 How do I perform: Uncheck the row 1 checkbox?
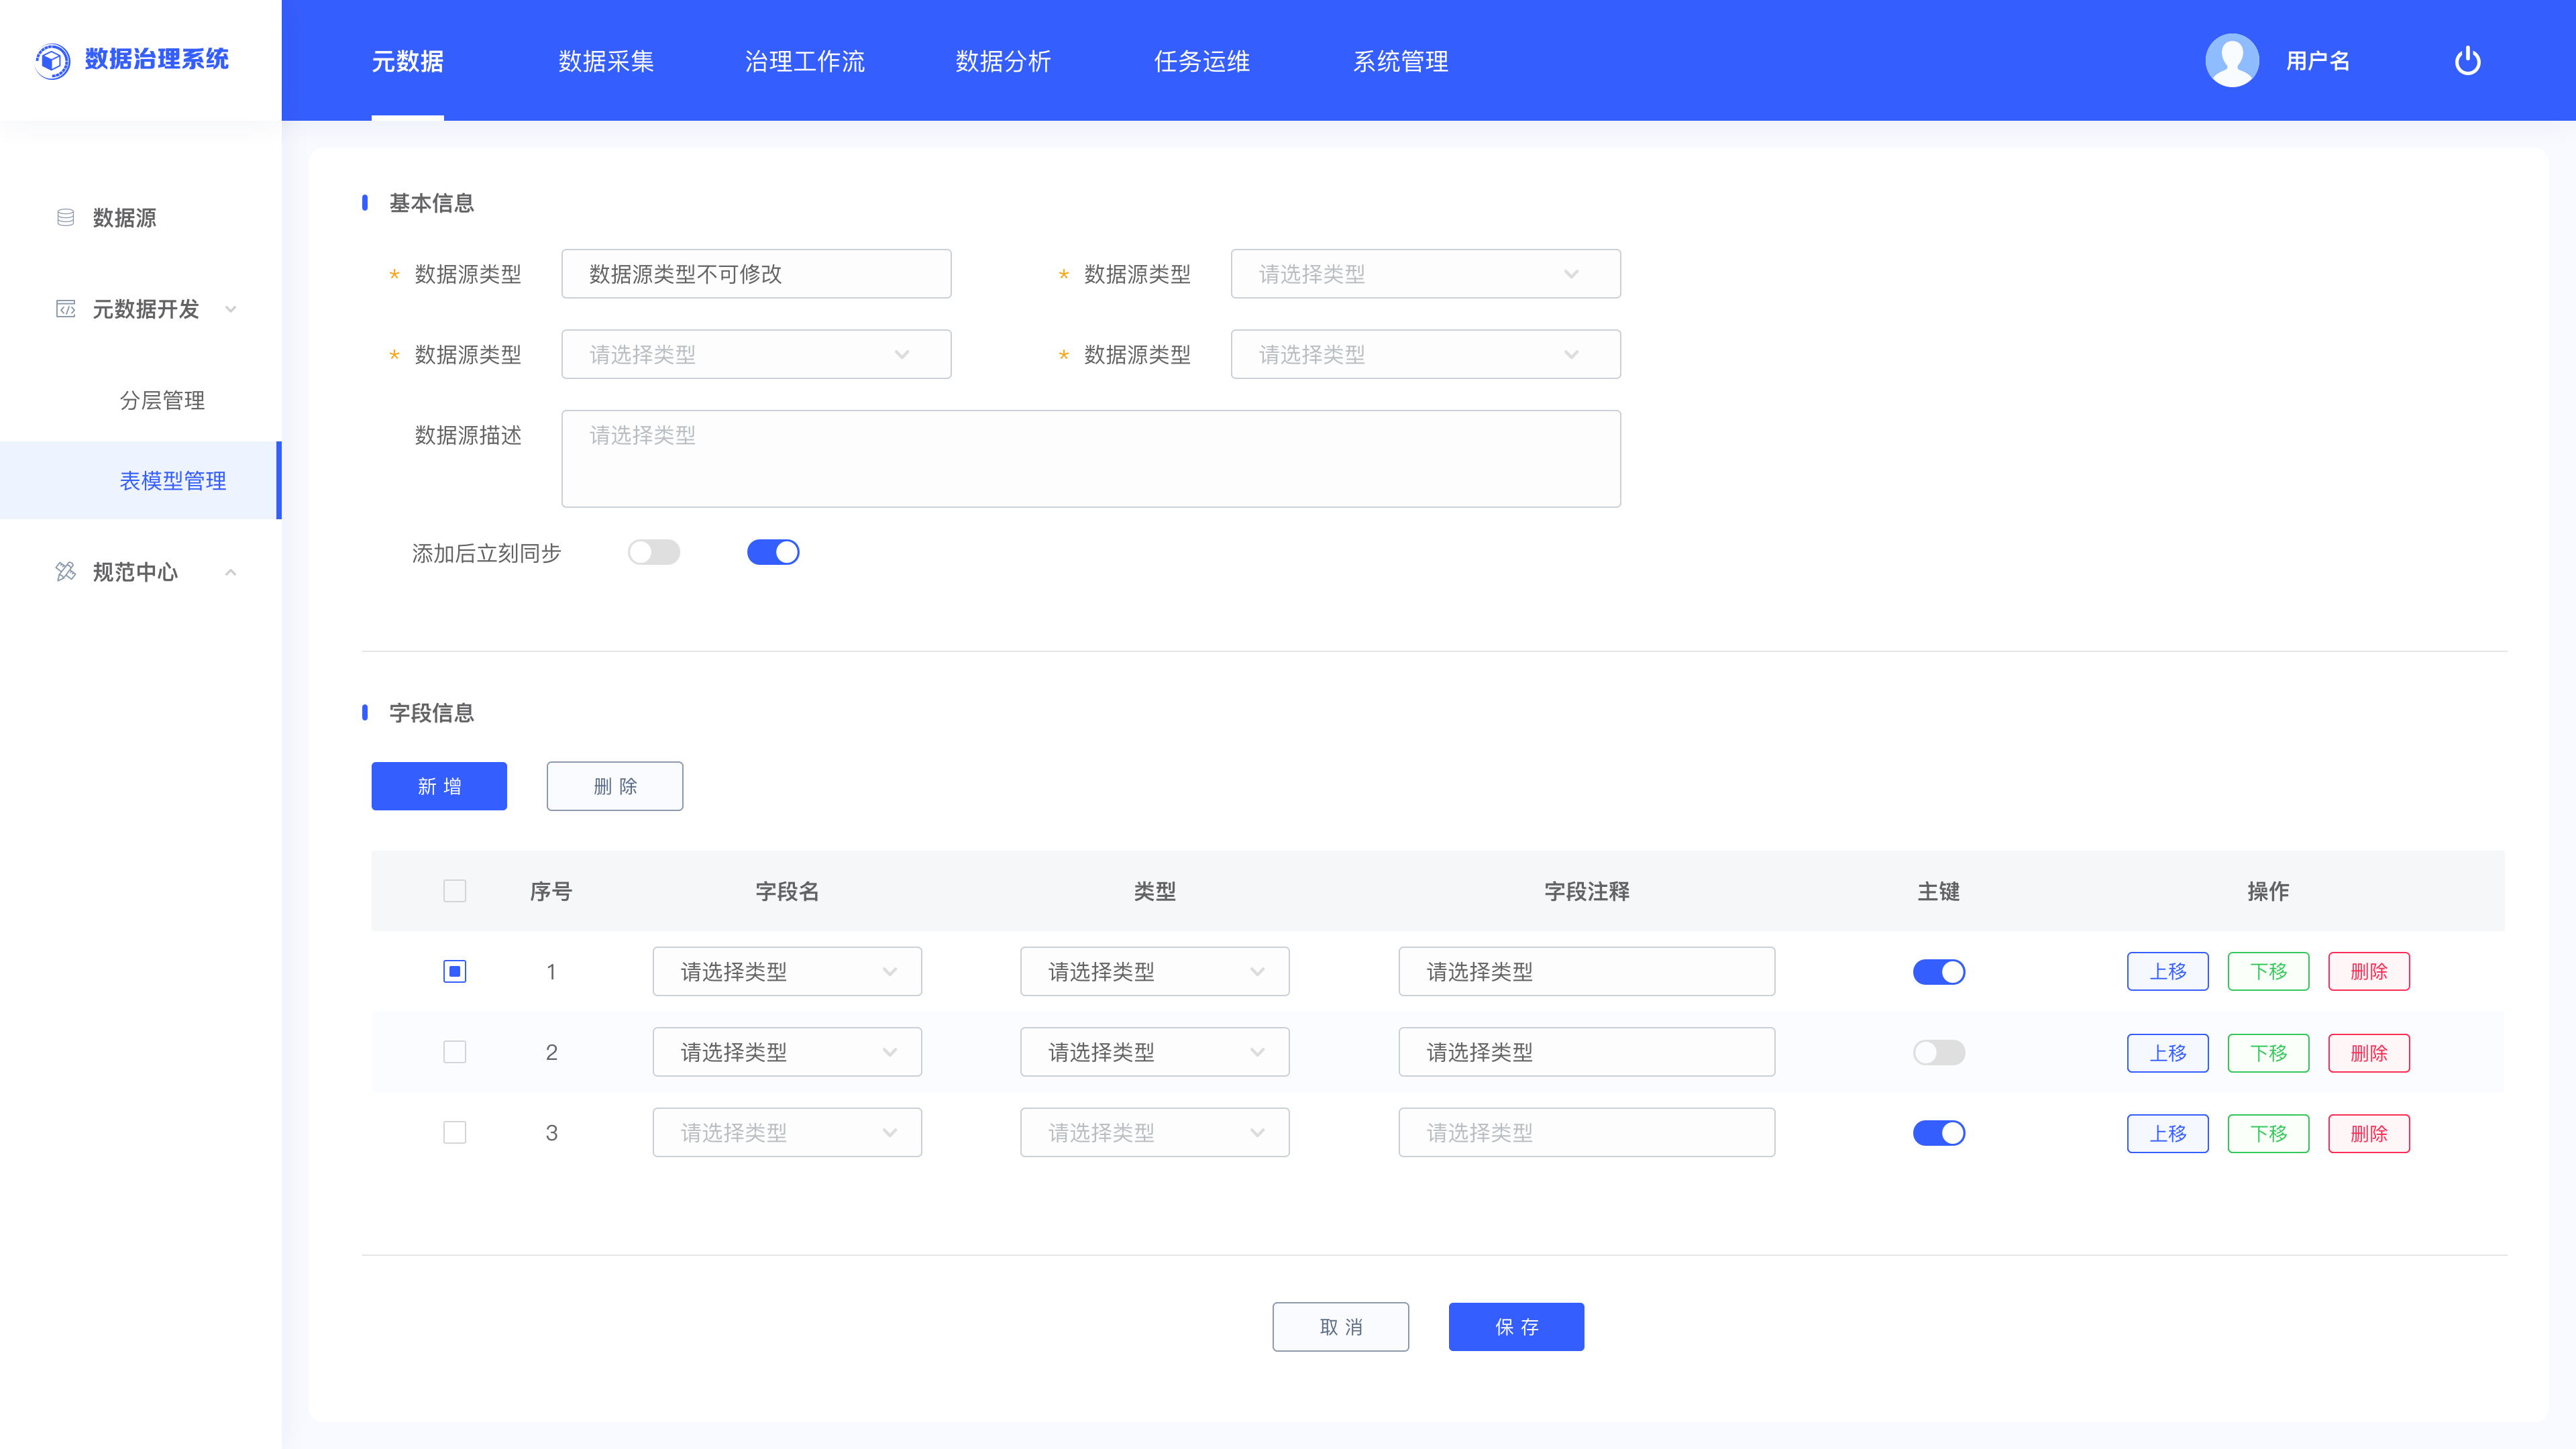455,971
